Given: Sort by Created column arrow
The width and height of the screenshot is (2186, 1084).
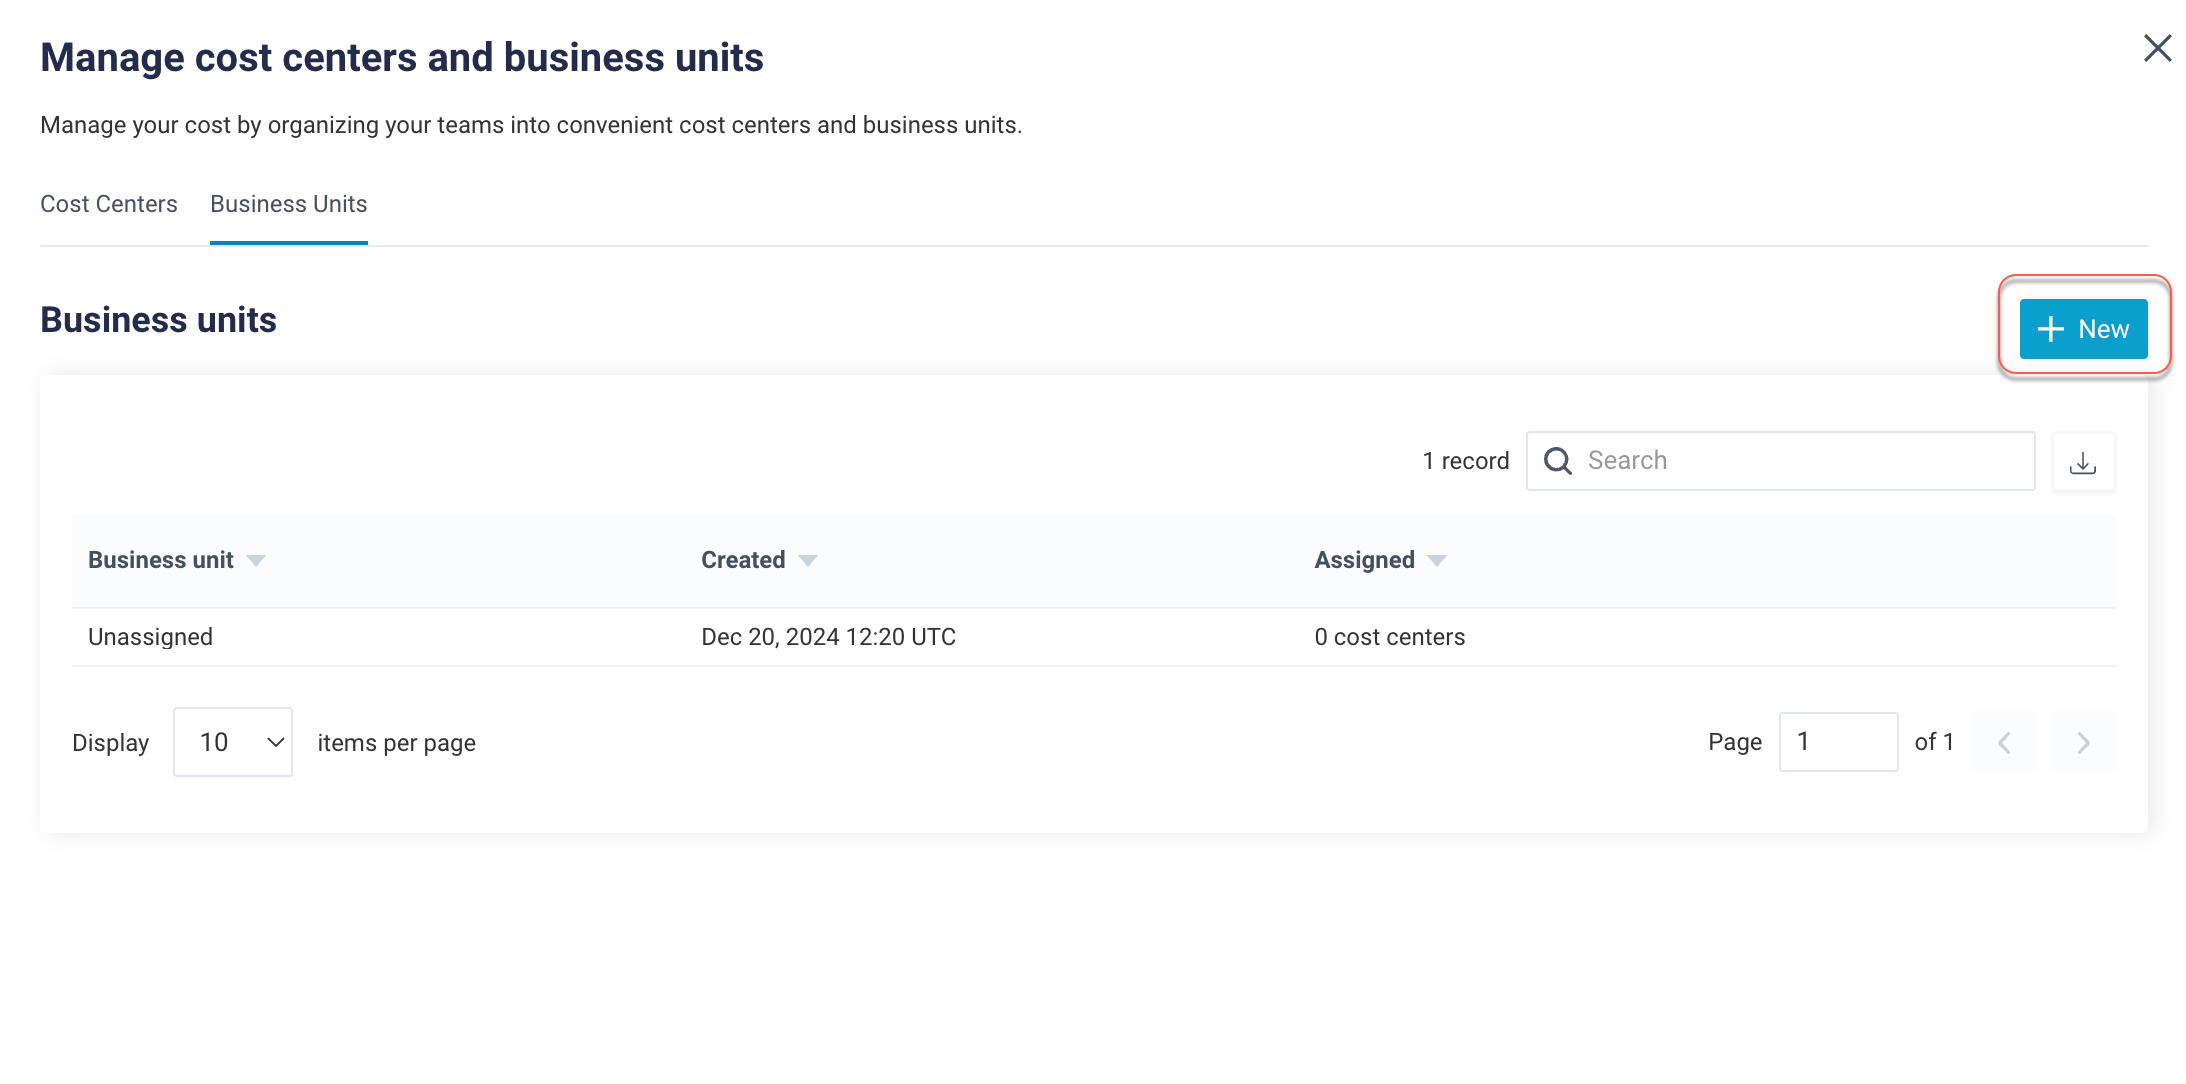Looking at the screenshot, I should pyautogui.click(x=808, y=561).
